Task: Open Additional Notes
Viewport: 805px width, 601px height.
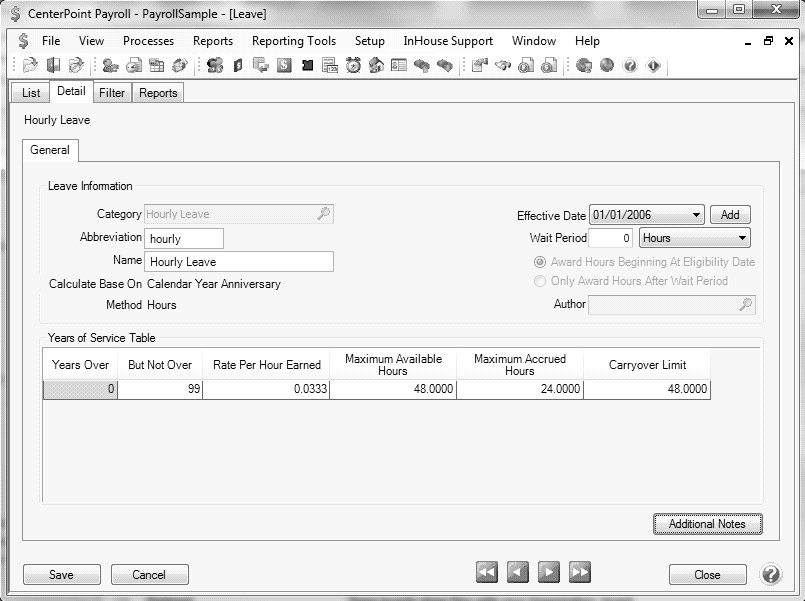Action: tap(707, 524)
